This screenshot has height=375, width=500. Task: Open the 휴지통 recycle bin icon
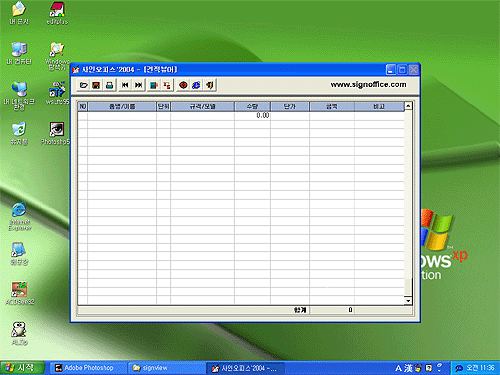[19, 133]
